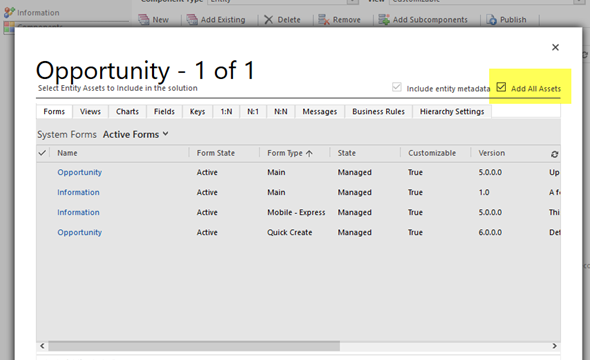Sort by the Form State column header

tap(216, 153)
